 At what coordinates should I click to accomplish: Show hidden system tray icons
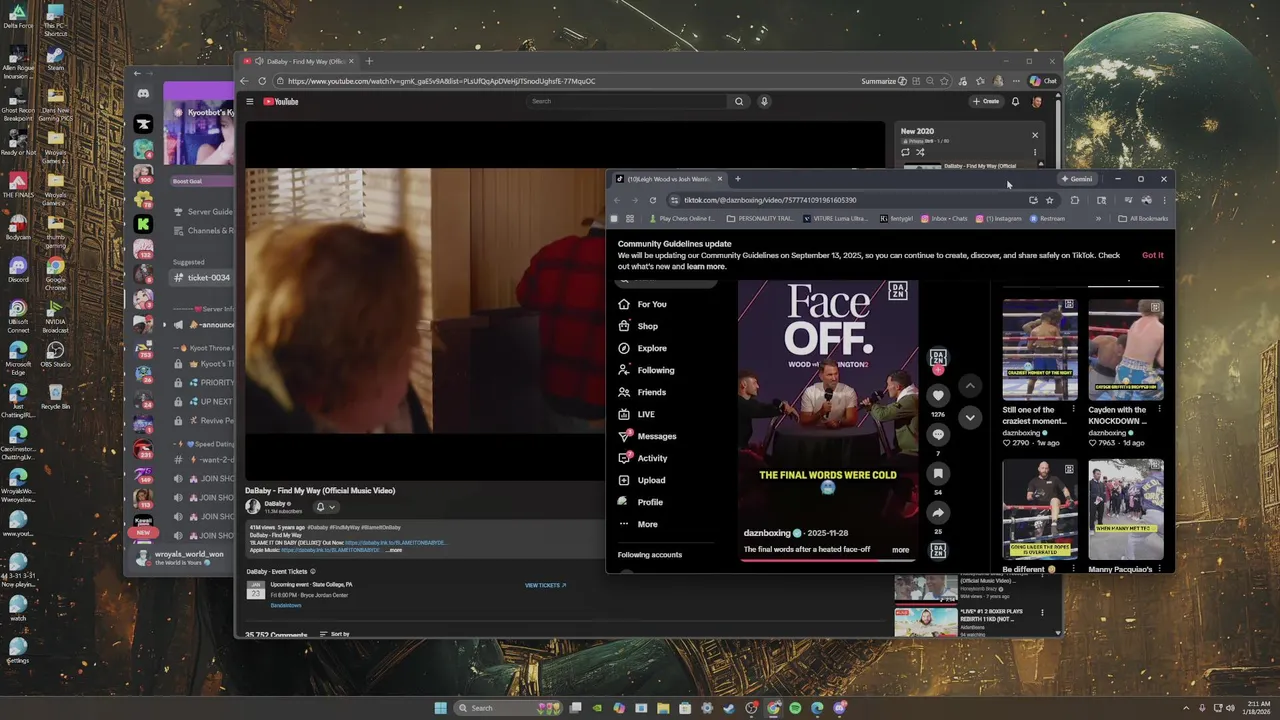click(x=1187, y=708)
